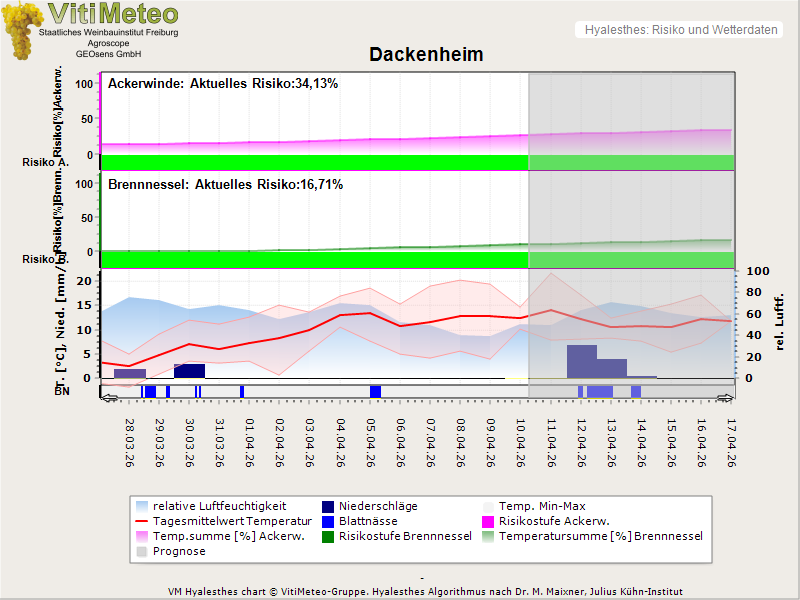Screen dimensions: 800x600
Task: Click the left timeline scroll arrow
Action: (x=109, y=397)
